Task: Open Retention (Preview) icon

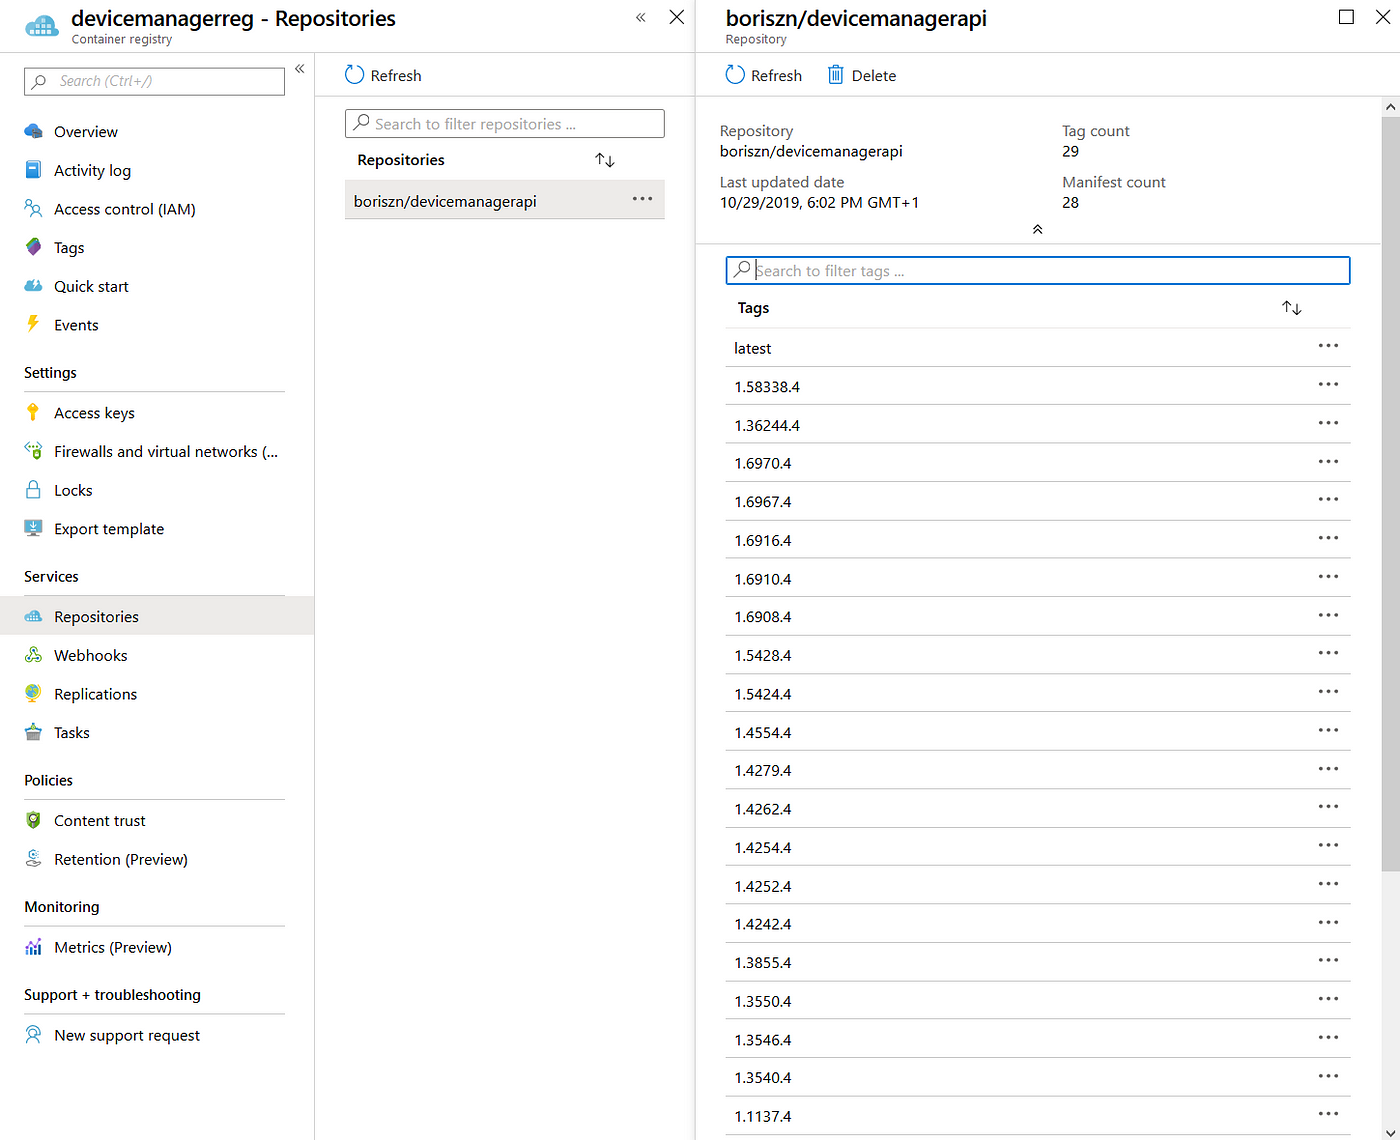Action: coord(33,858)
